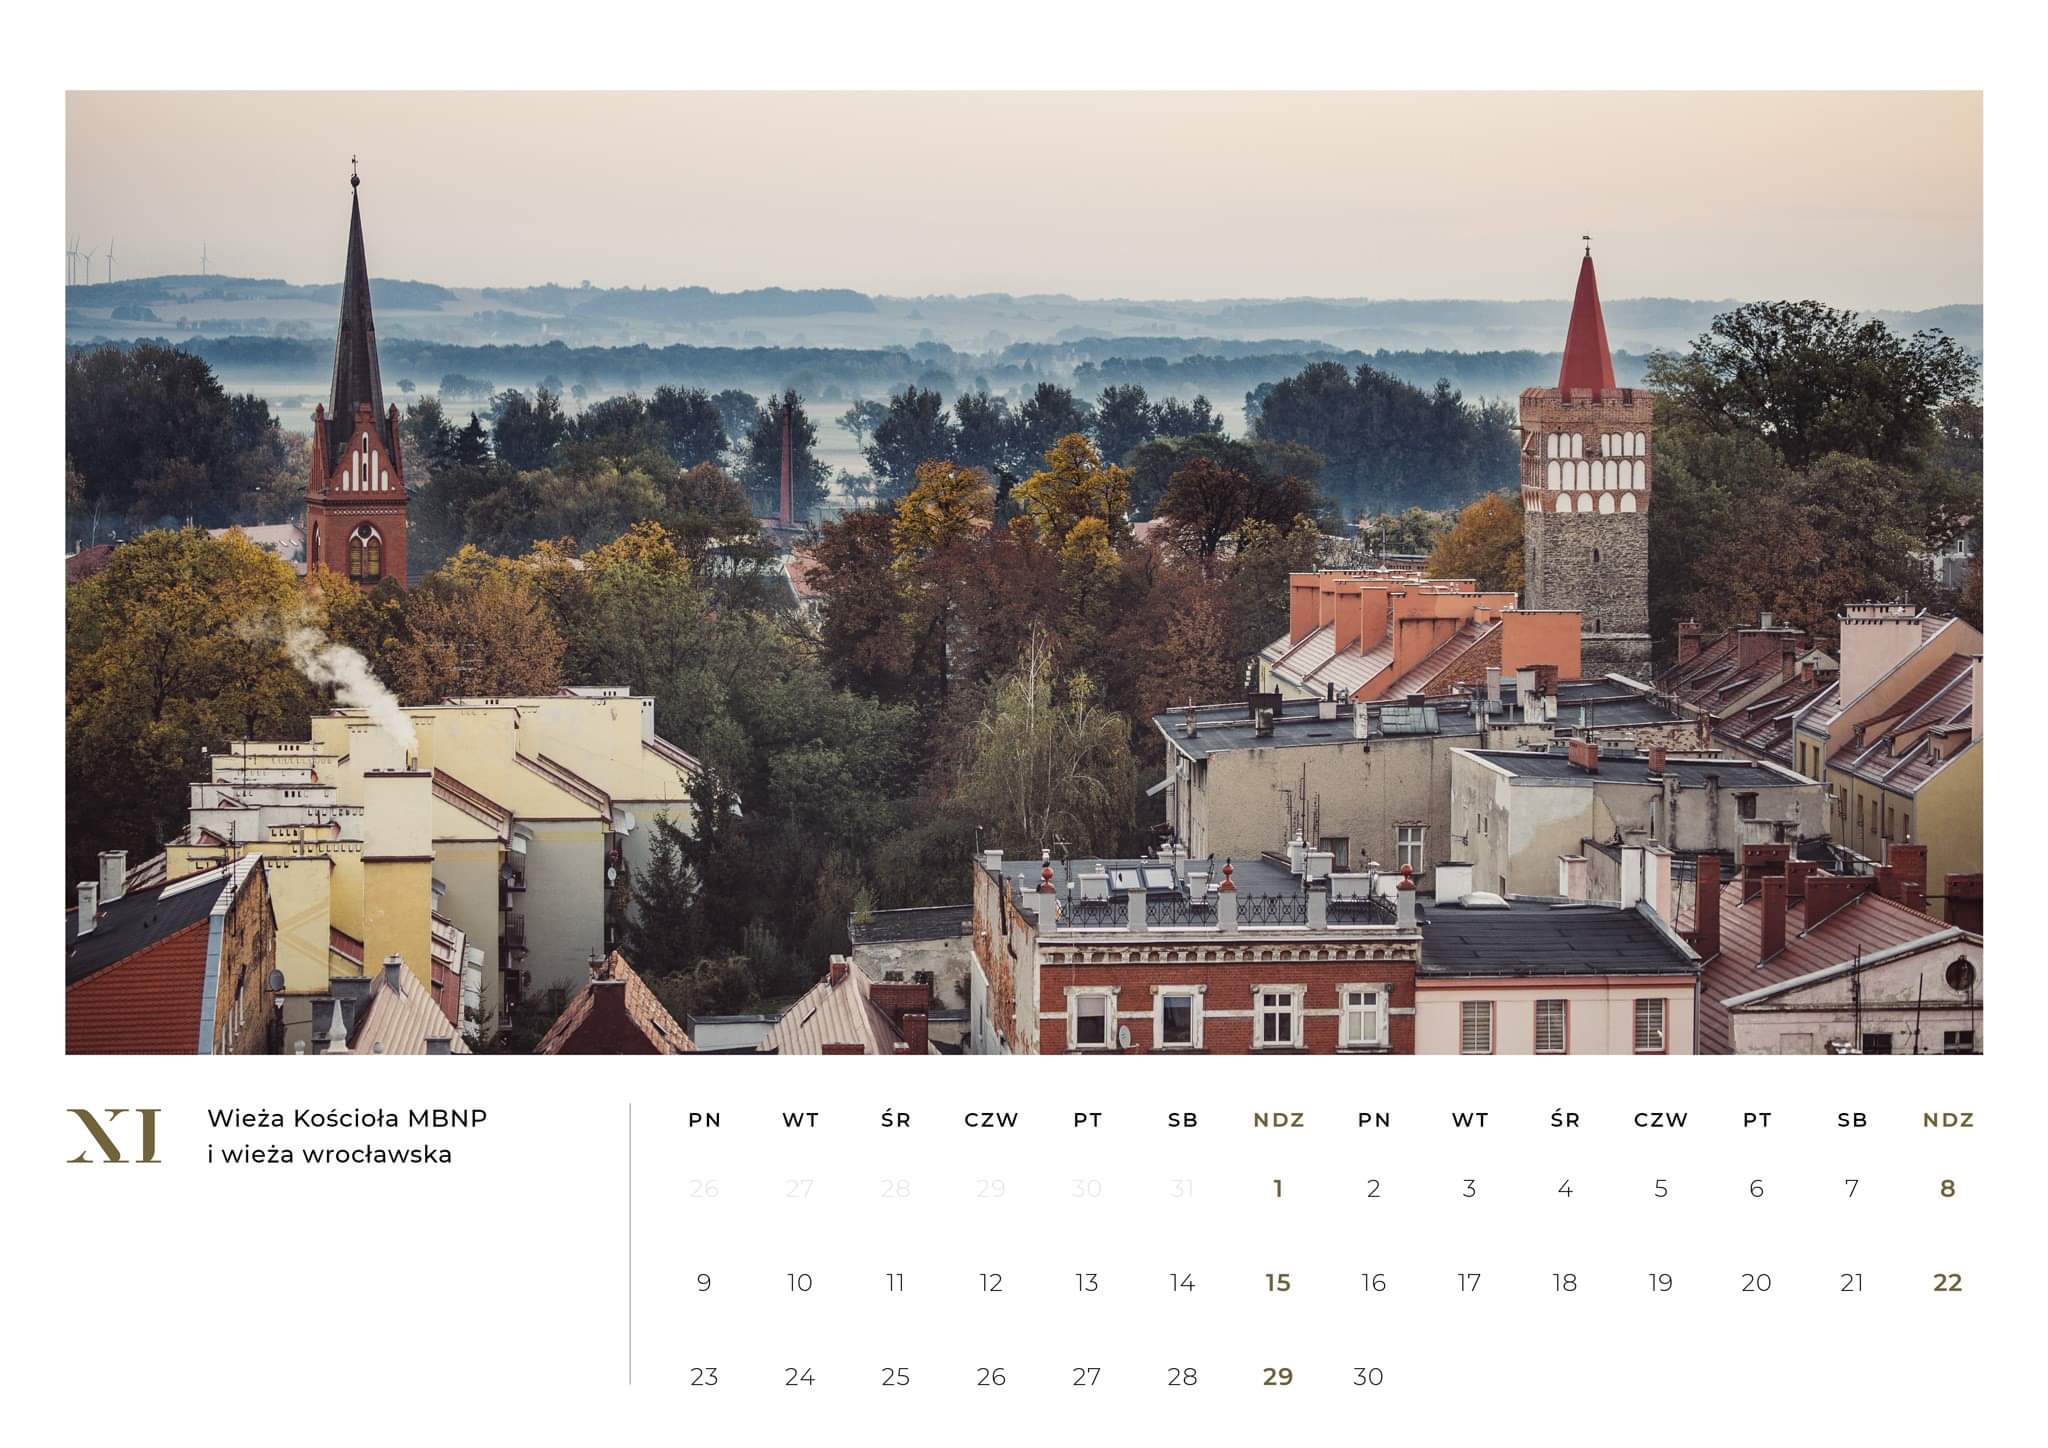Select the PN header above date 2
The height and width of the screenshot is (1448, 2048).
point(1374,1120)
